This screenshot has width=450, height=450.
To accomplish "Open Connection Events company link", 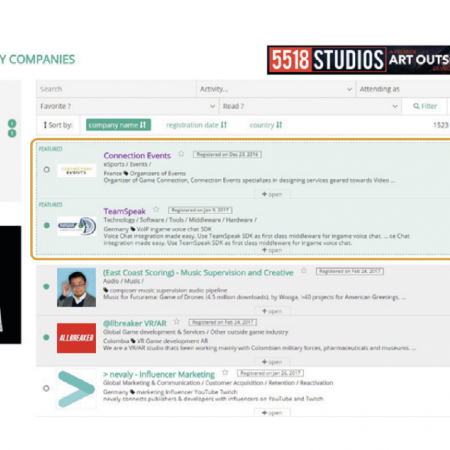I will [x=137, y=155].
